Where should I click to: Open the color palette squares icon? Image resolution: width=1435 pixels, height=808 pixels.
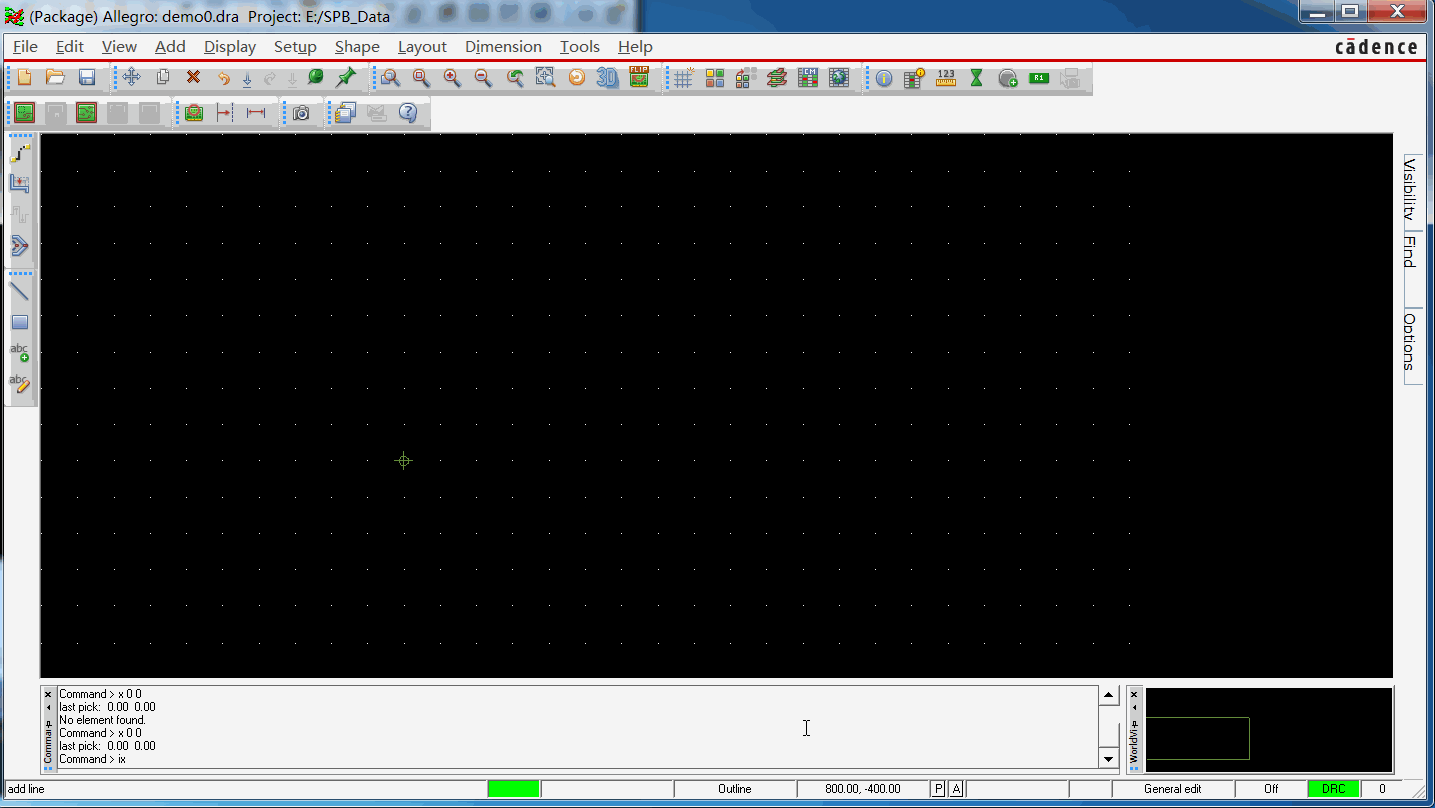[x=714, y=78]
